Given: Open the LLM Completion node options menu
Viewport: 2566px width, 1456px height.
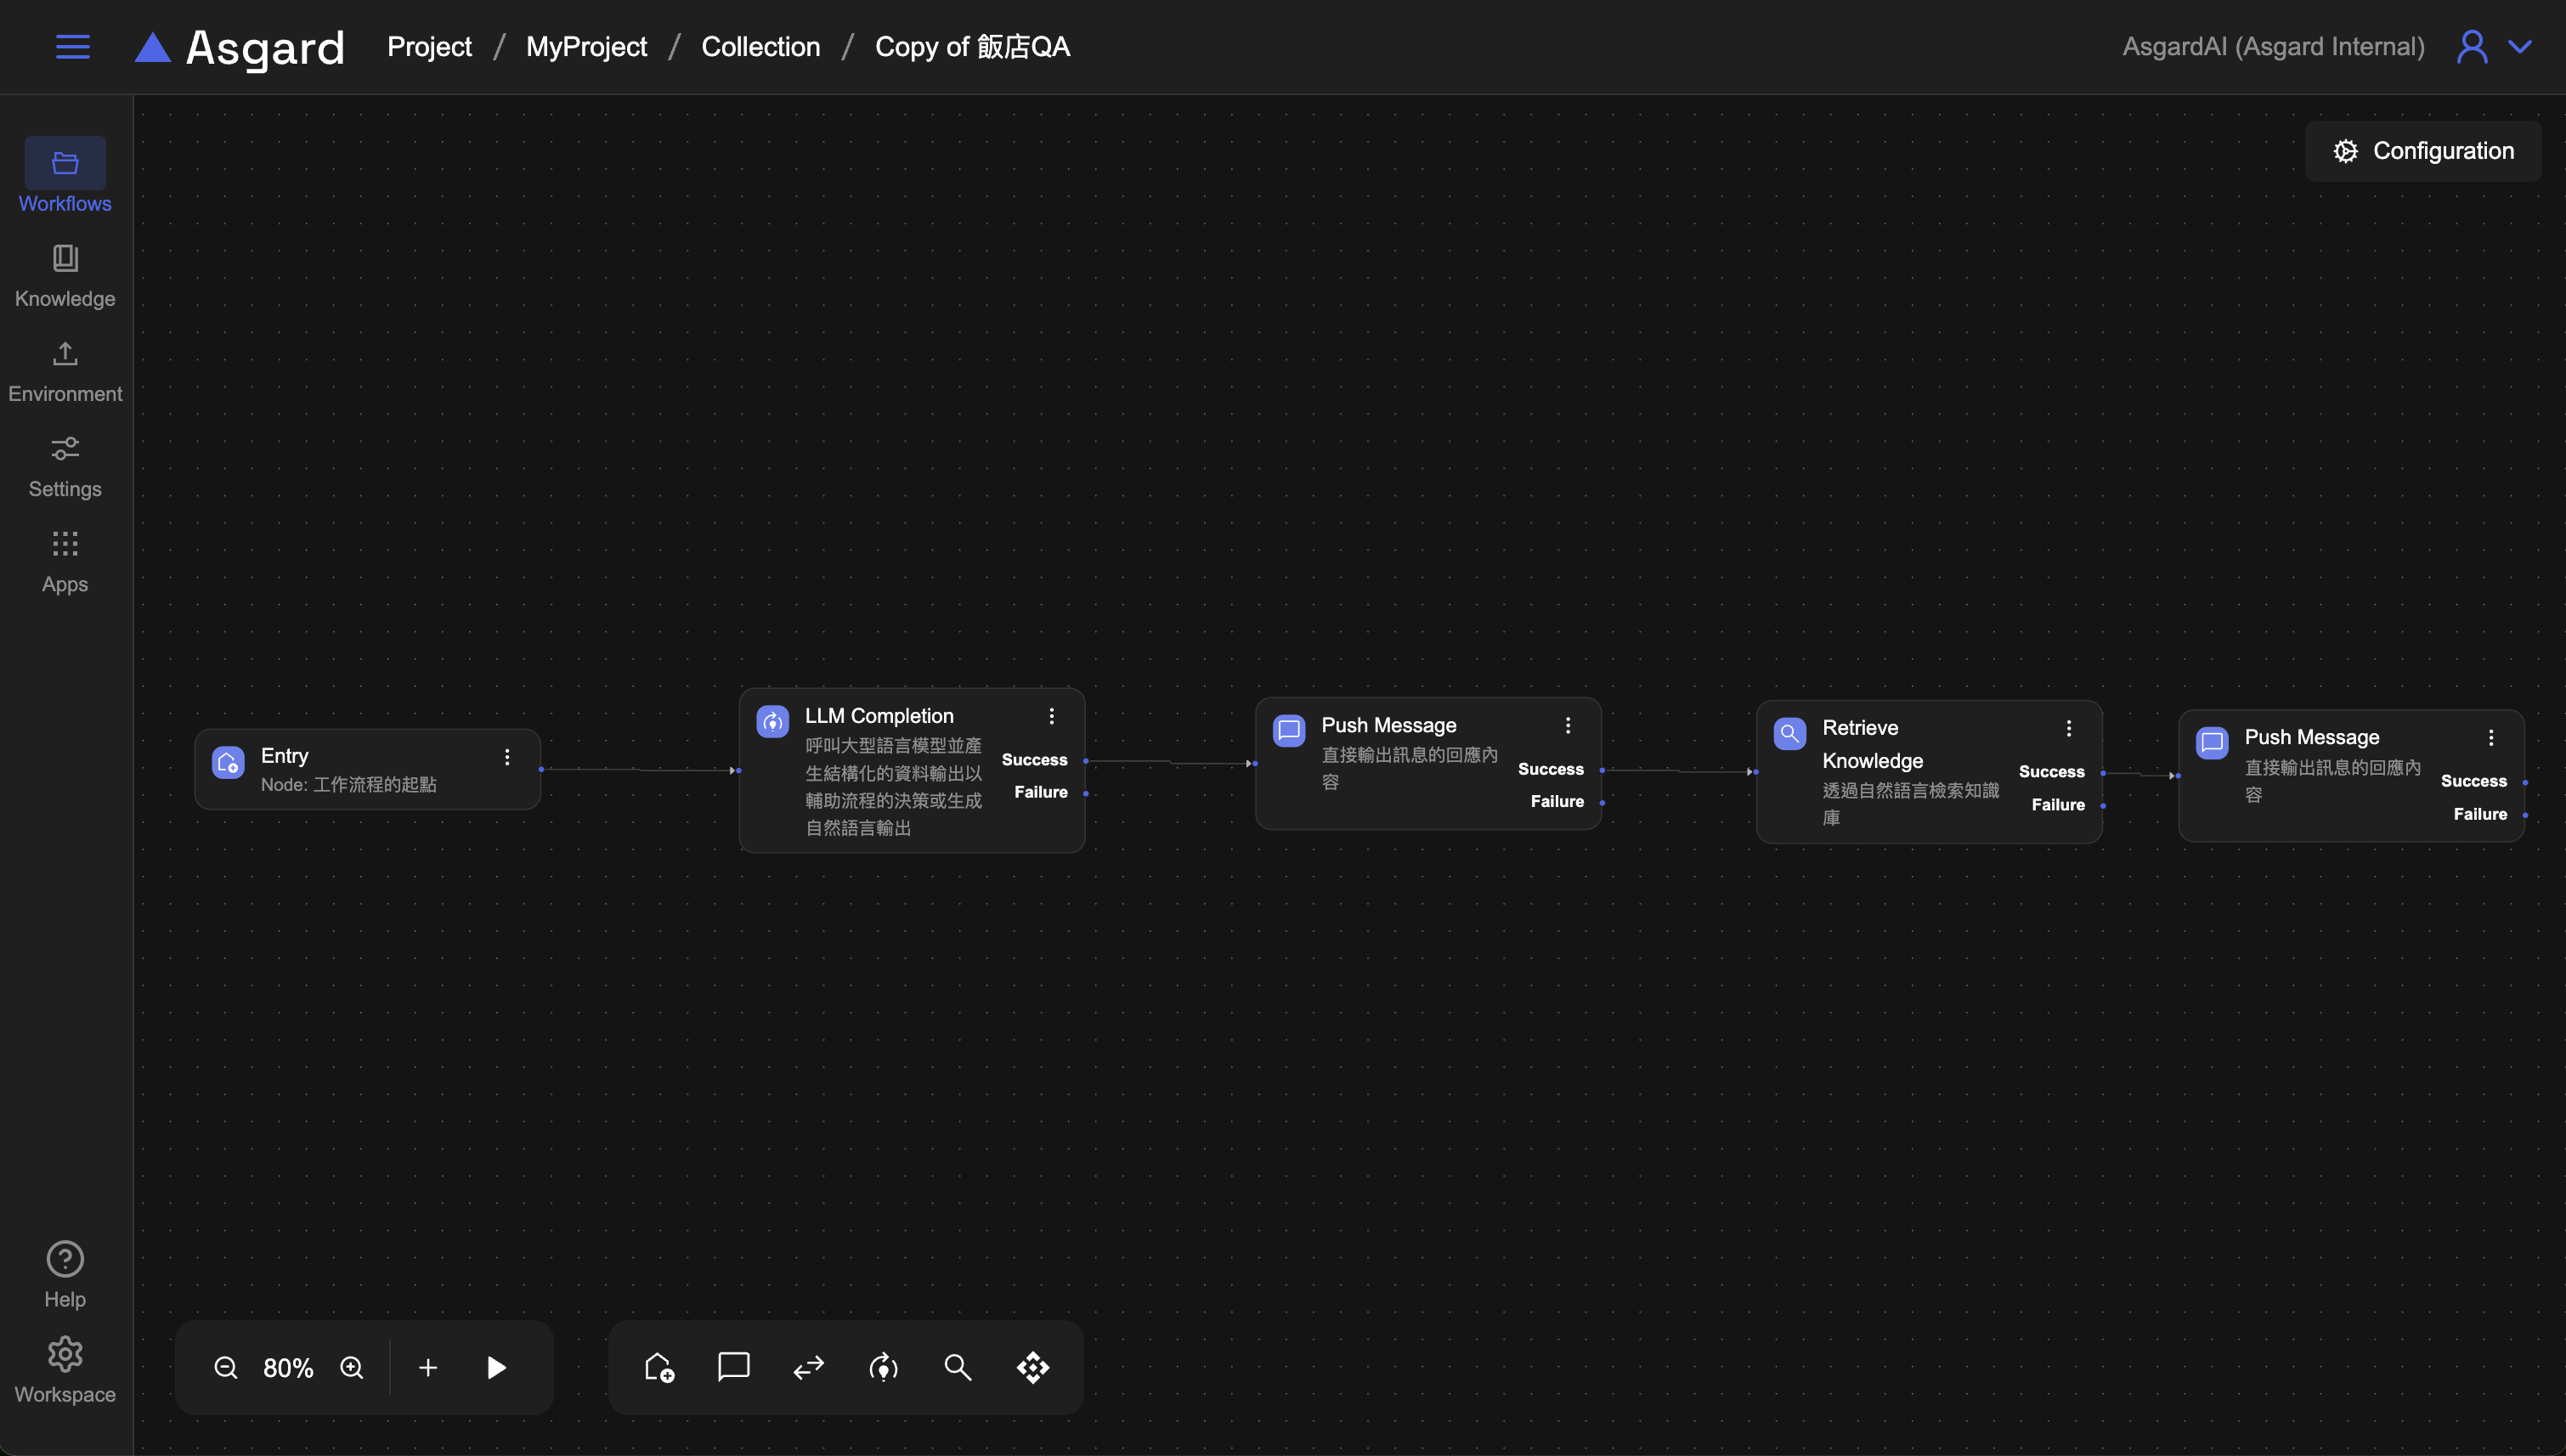Looking at the screenshot, I should point(1051,716).
